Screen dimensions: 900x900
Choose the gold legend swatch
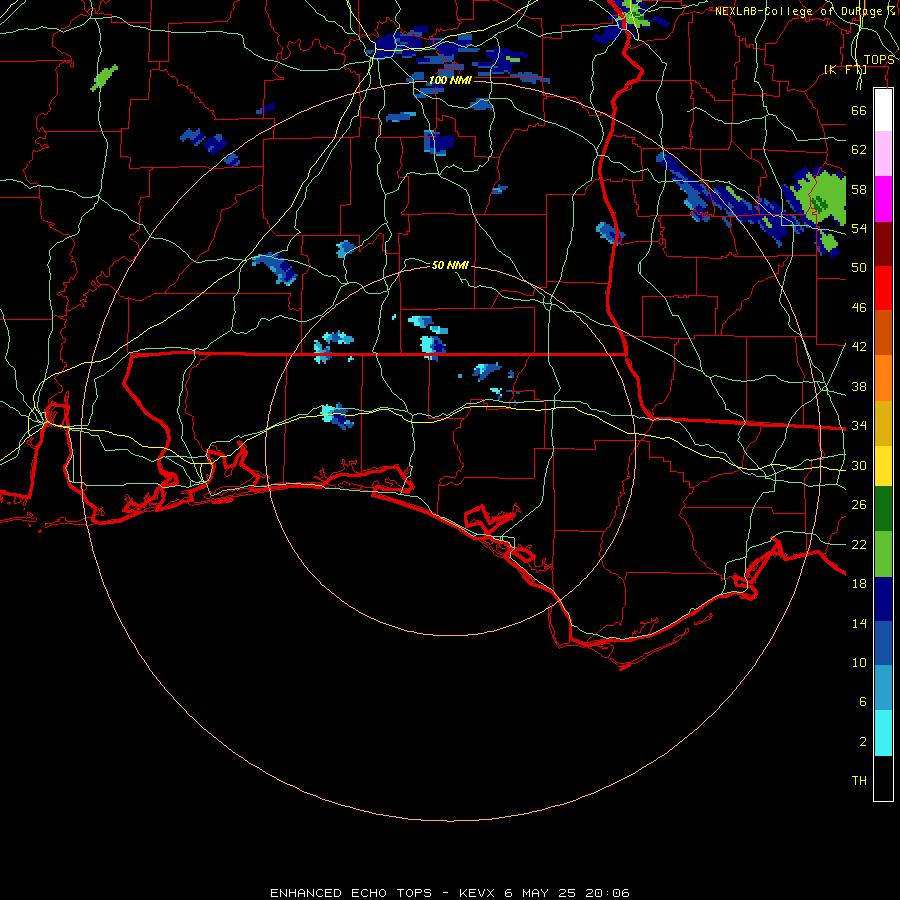pyautogui.click(x=883, y=423)
